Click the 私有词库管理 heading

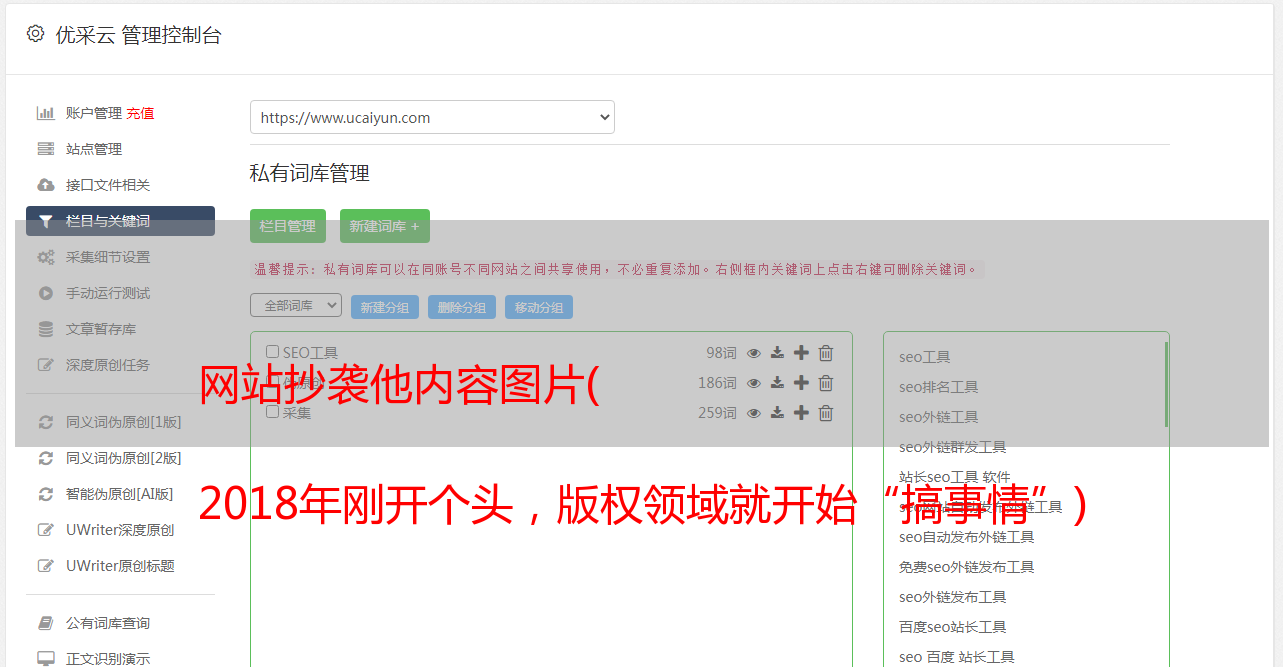(x=310, y=174)
